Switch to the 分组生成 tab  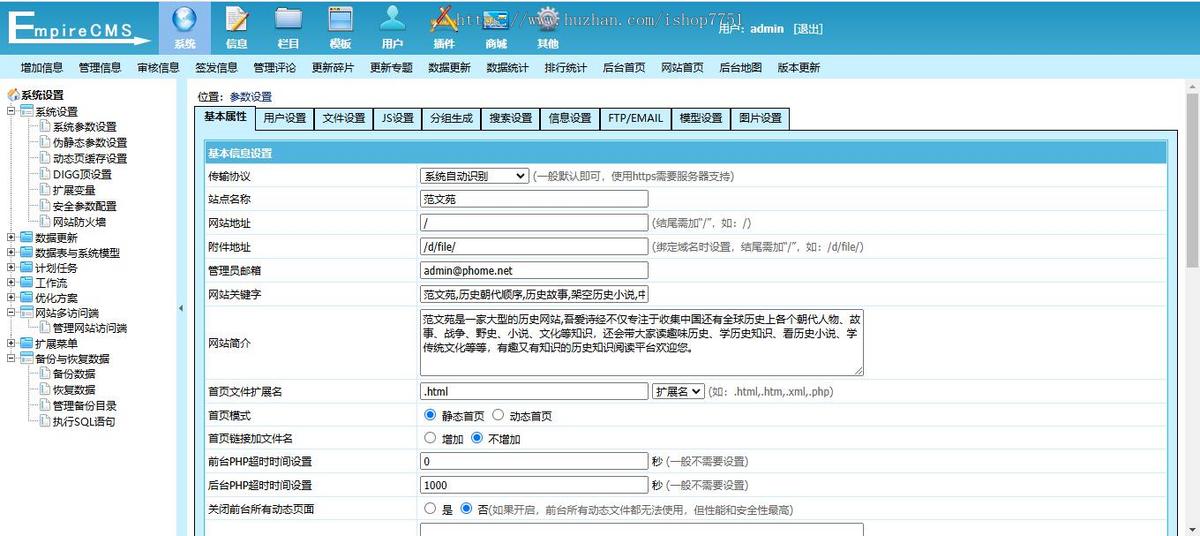tap(451, 118)
